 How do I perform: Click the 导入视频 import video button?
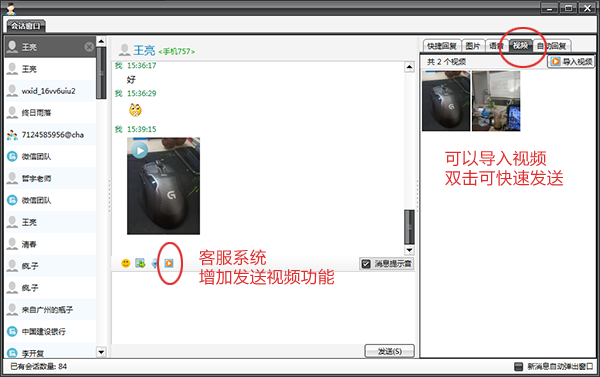pyautogui.click(x=572, y=61)
